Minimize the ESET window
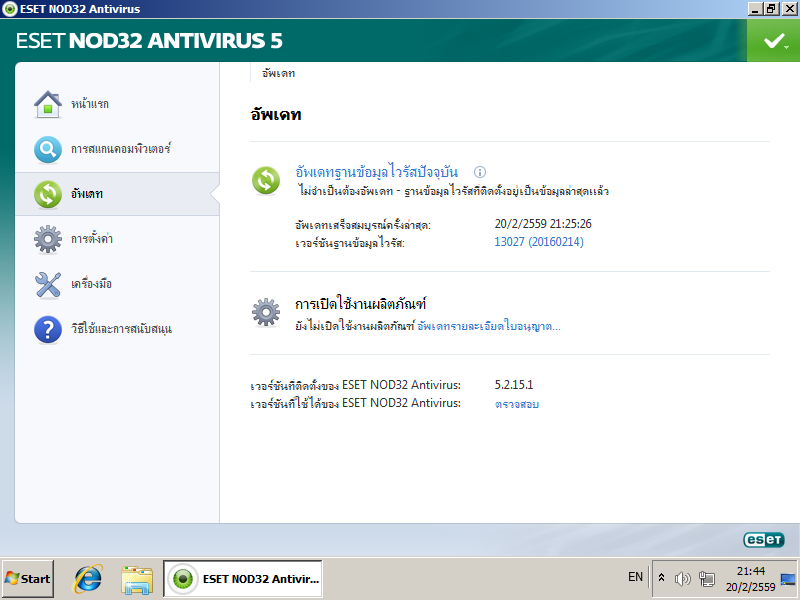 click(x=756, y=8)
